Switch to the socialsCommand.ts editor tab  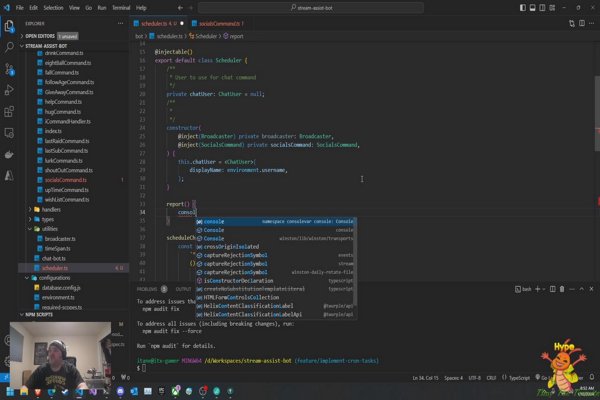pos(218,24)
